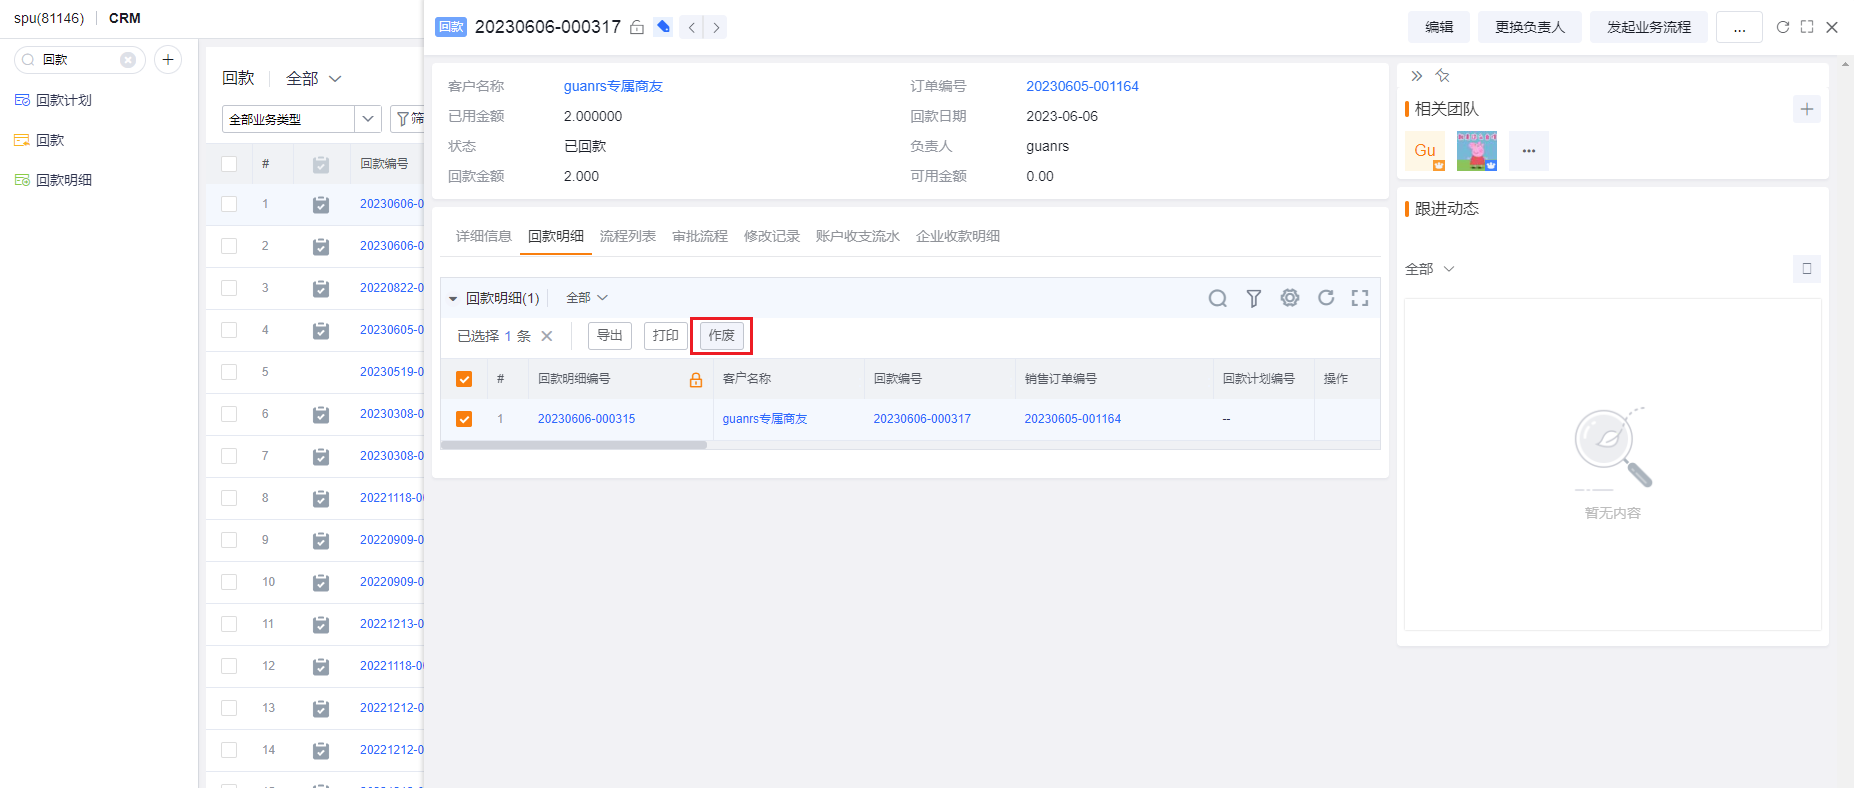
Task: Click the horizontal scrollbar under 回款明细 table
Action: (574, 445)
